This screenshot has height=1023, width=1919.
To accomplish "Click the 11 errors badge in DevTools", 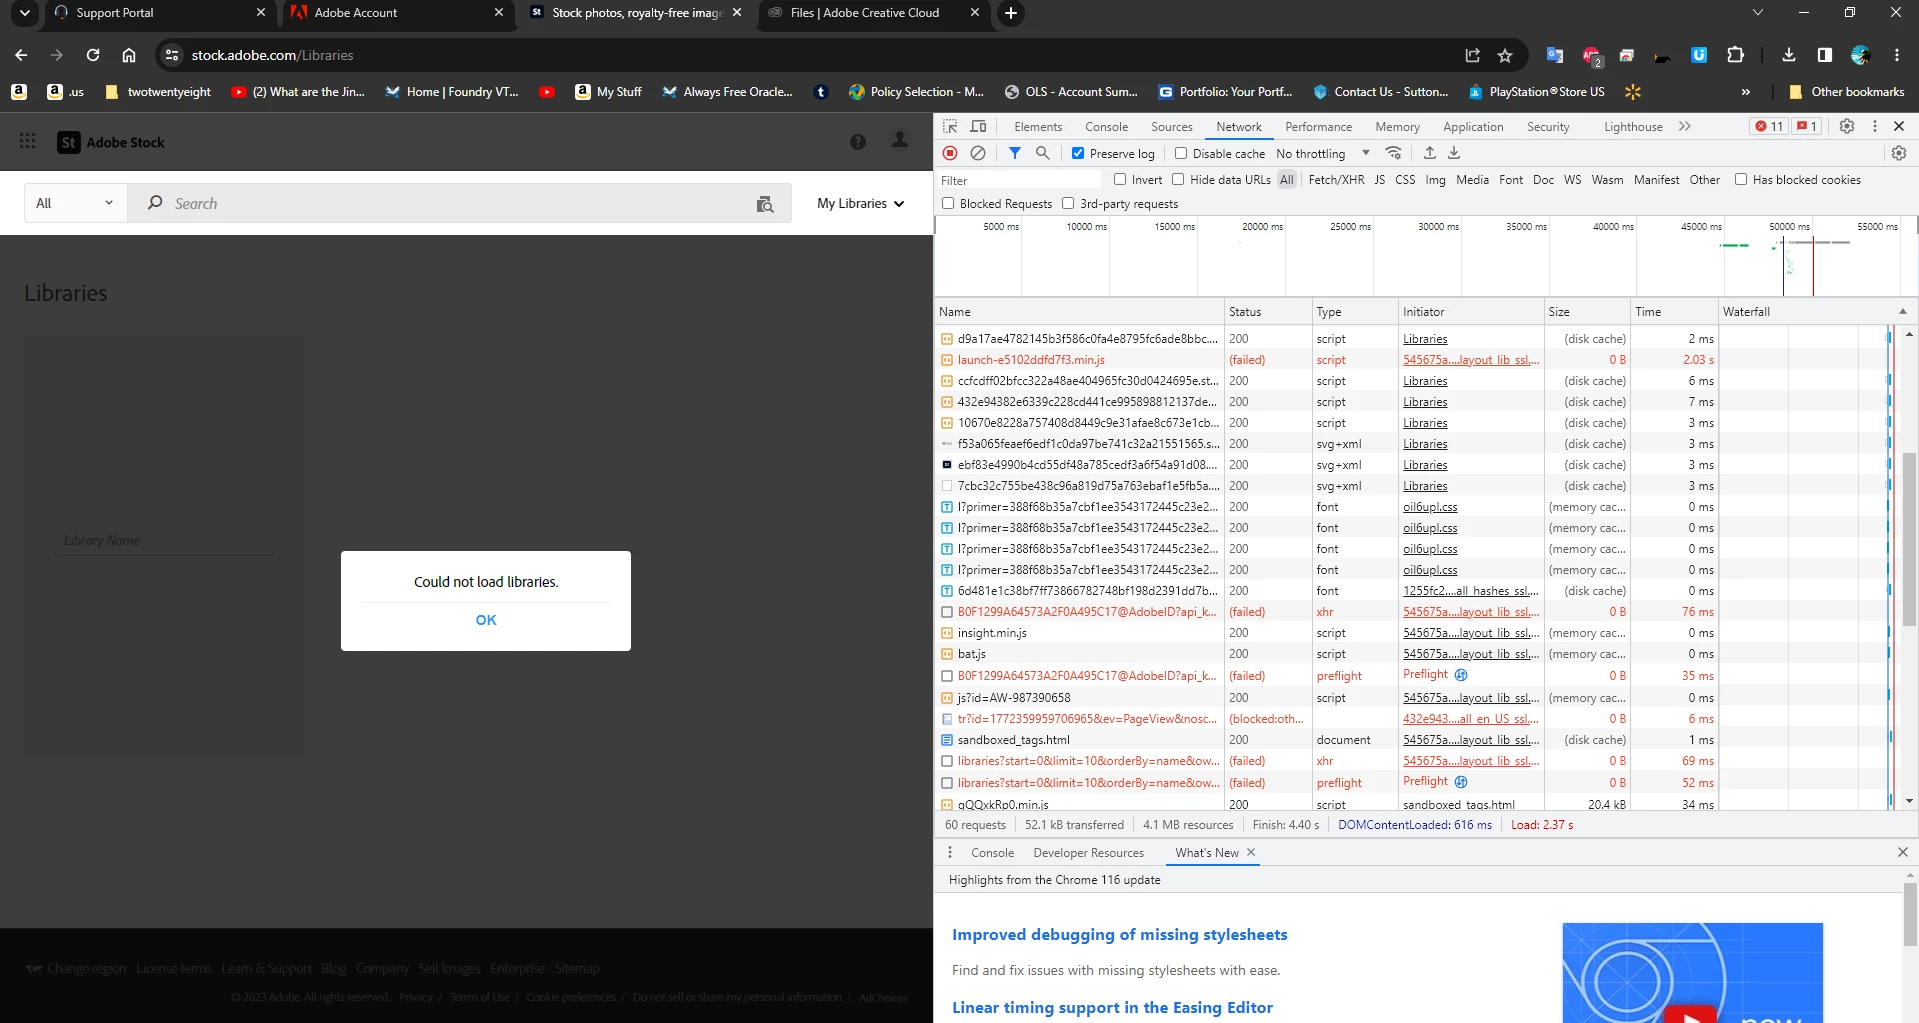I will click(x=1769, y=126).
